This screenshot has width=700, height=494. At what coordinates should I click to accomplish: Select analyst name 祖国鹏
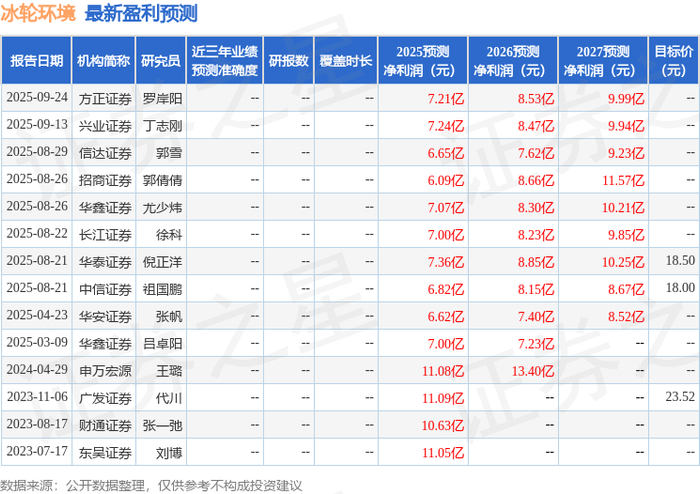[x=162, y=289]
